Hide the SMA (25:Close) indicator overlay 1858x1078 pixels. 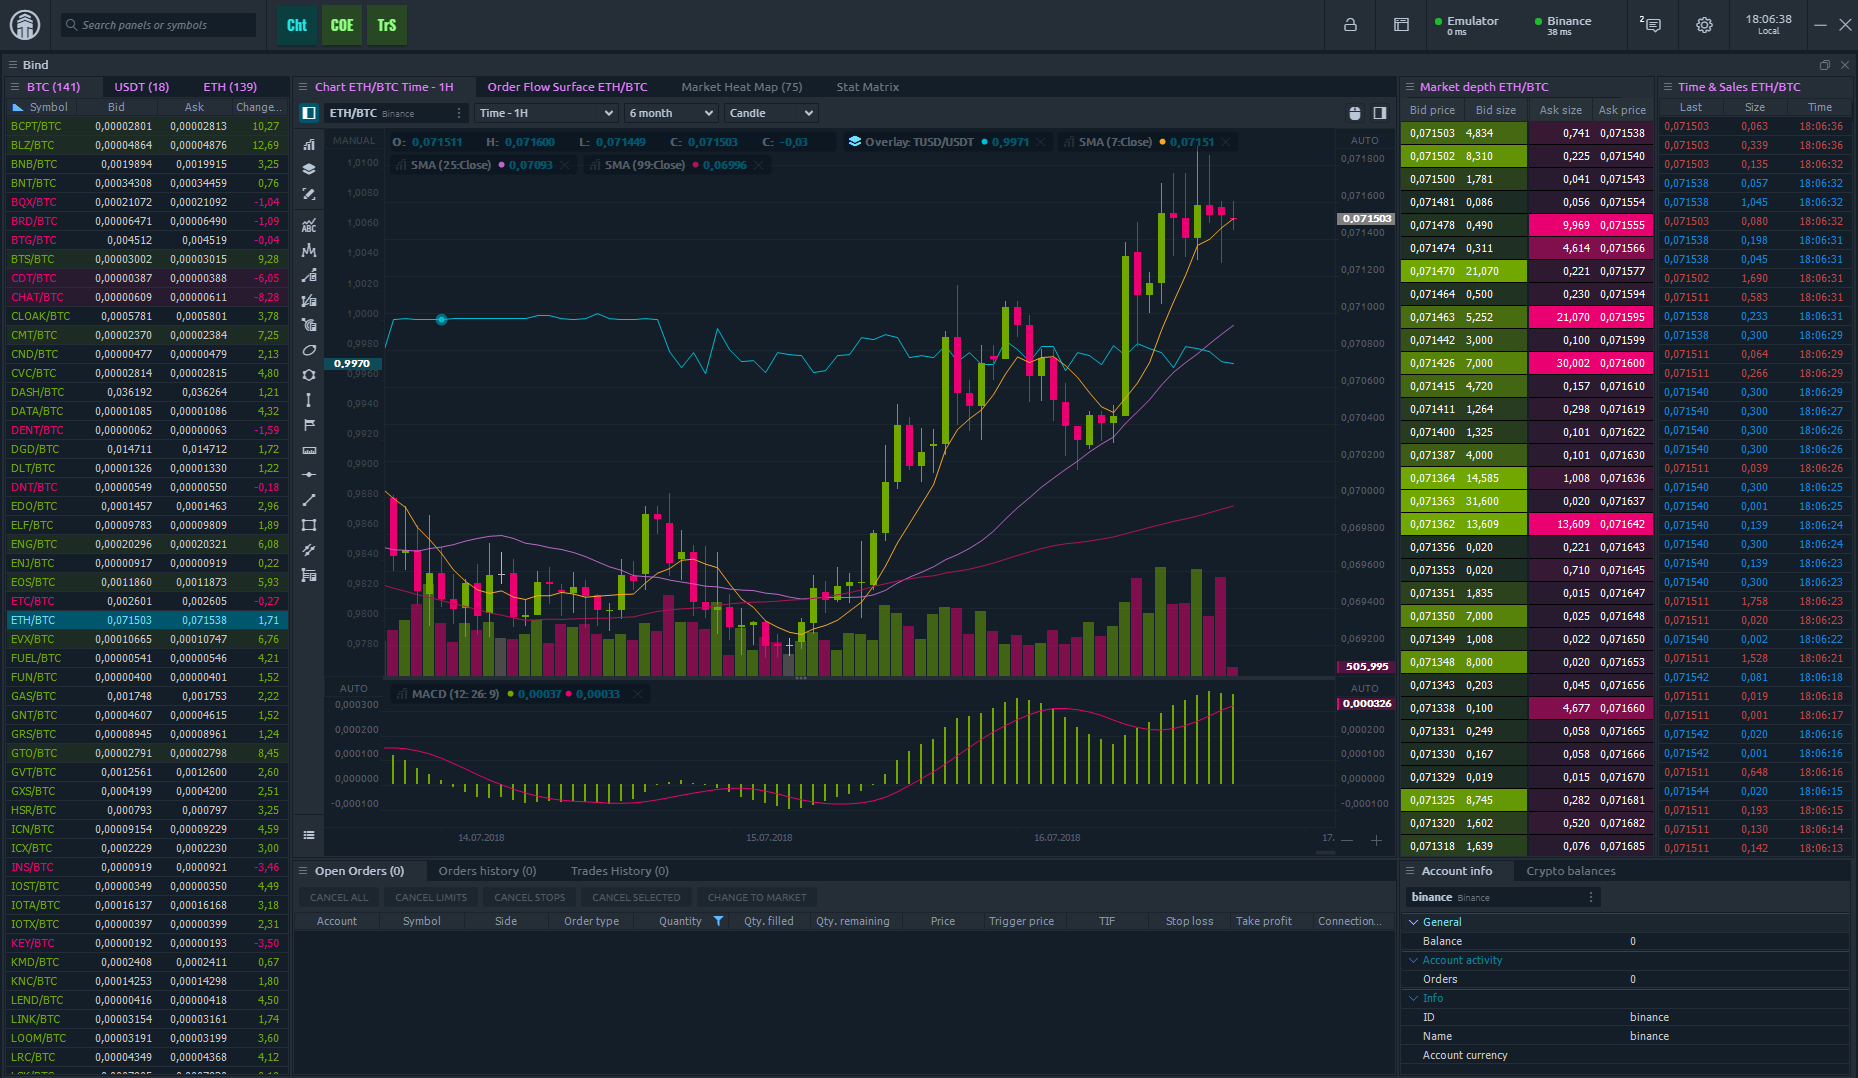[566, 164]
